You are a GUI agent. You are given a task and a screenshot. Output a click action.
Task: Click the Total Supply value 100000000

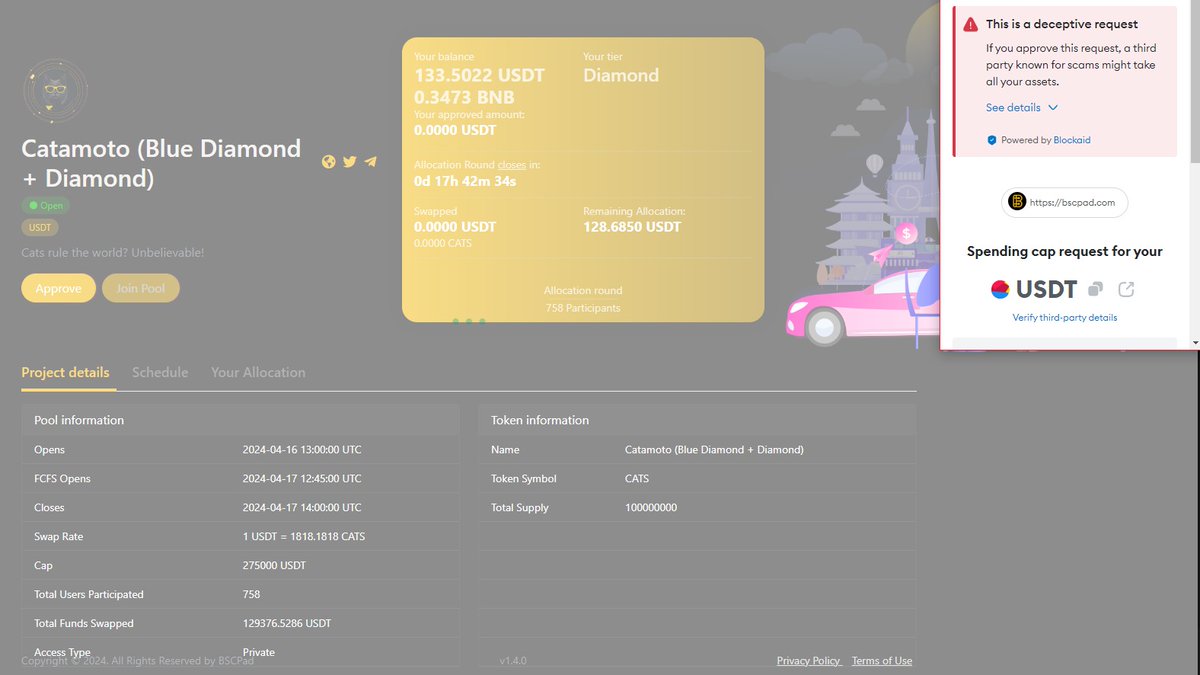651,508
